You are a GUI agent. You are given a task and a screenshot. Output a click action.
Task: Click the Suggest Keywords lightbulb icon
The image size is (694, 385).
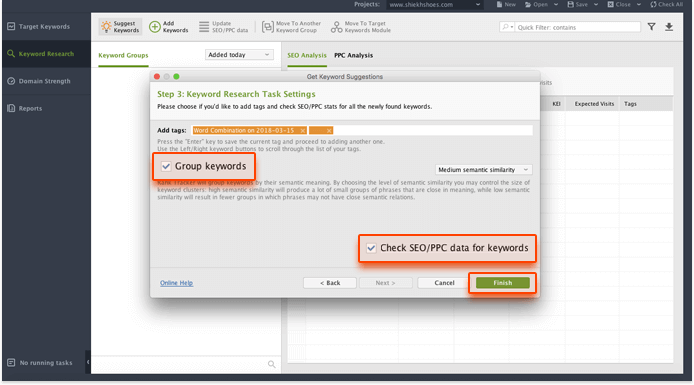click(x=106, y=27)
